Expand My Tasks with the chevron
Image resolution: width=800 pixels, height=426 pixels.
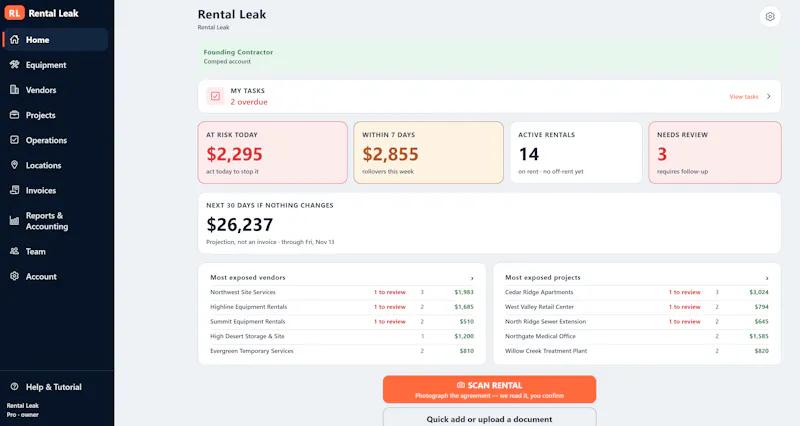click(768, 96)
